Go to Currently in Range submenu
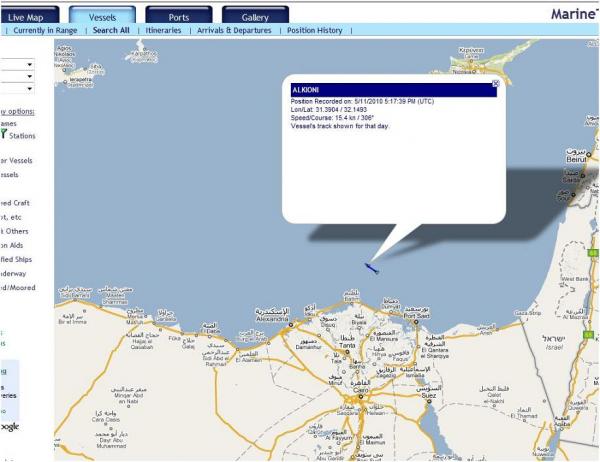The height and width of the screenshot is (462, 600). pyautogui.click(x=46, y=31)
